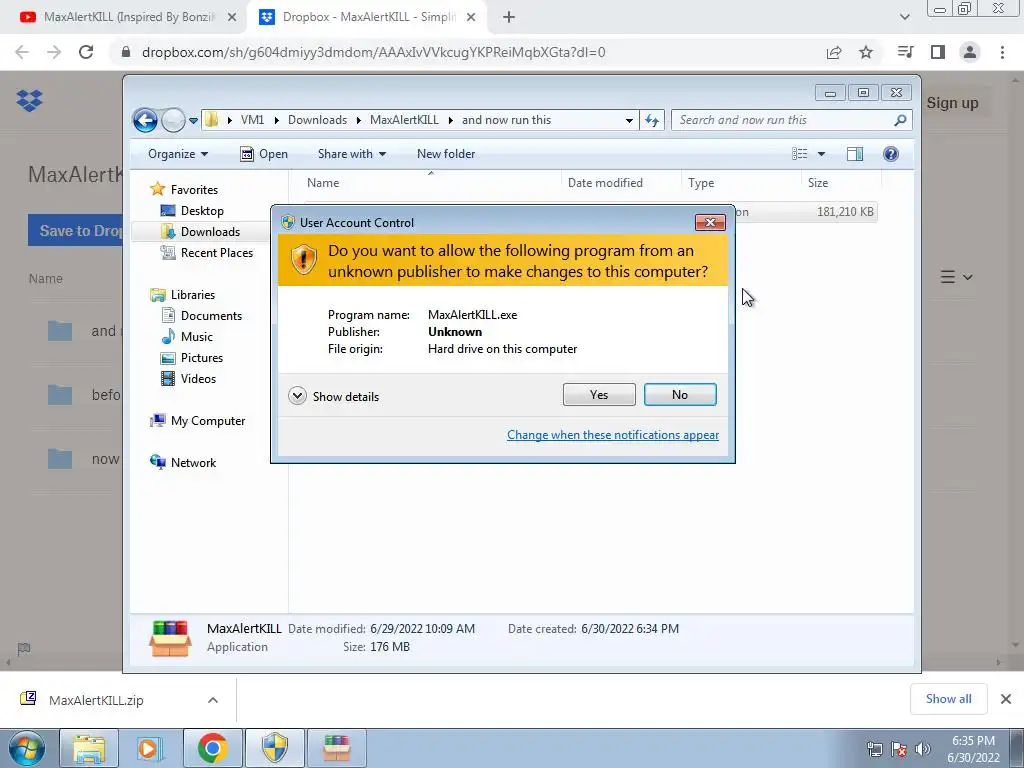The height and width of the screenshot is (768, 1024).
Task: Focus the 'Search and now run this' field
Action: (x=783, y=120)
